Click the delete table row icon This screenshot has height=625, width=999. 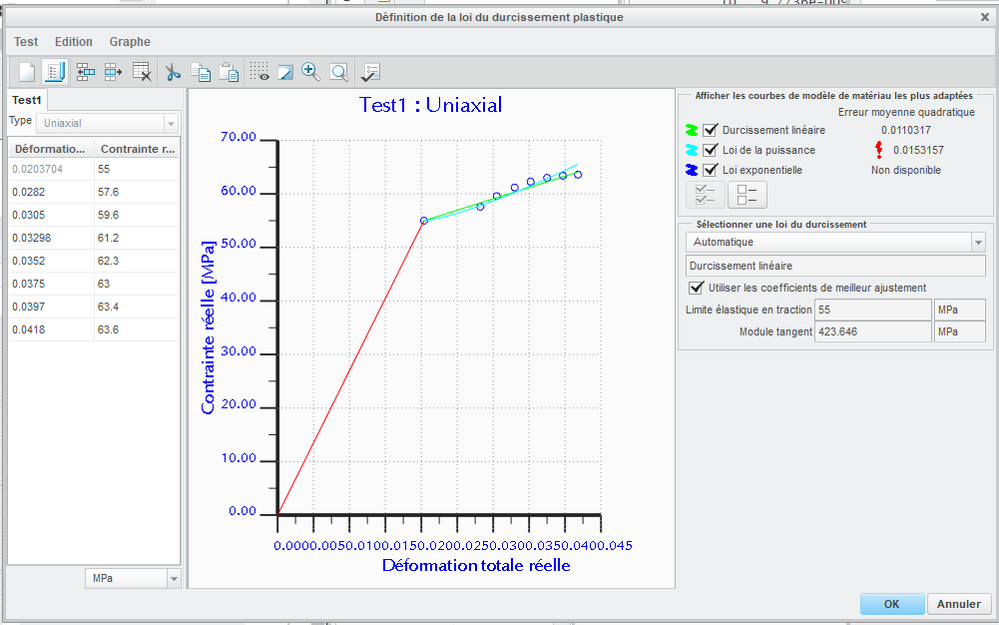[141, 72]
